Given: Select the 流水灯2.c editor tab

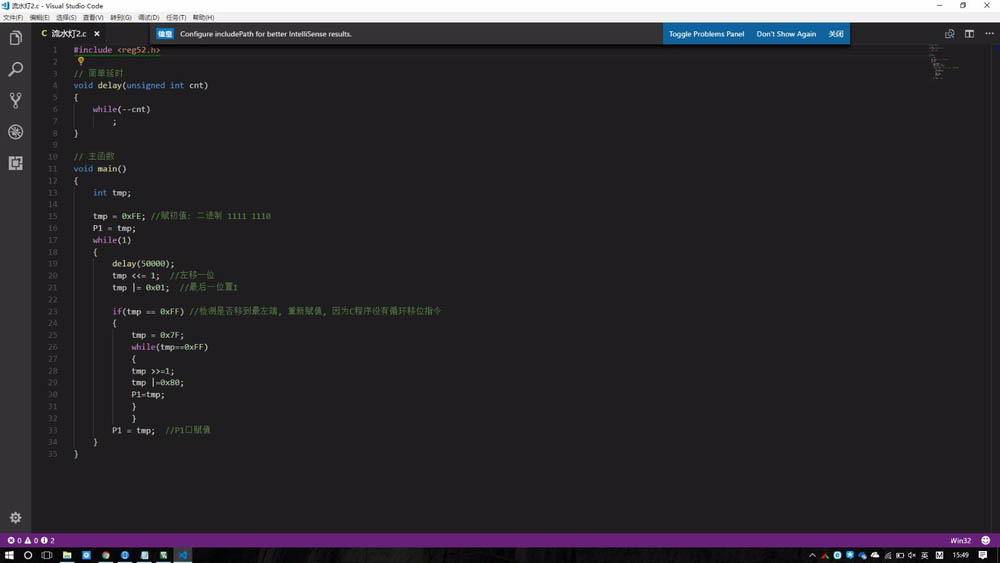Looking at the screenshot, I should (70, 34).
